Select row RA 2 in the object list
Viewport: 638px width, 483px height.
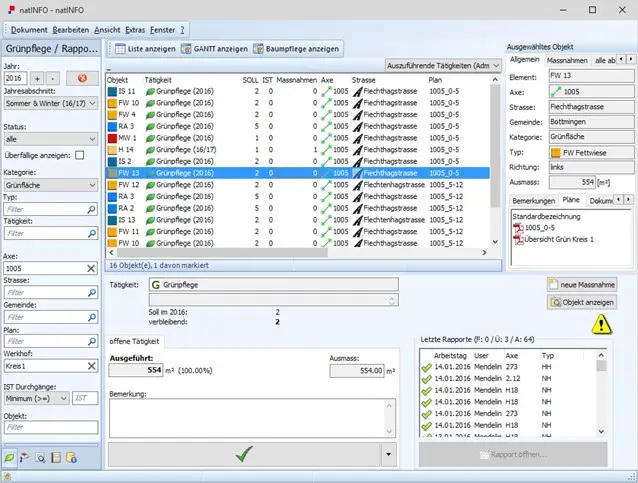pyautogui.click(x=298, y=208)
